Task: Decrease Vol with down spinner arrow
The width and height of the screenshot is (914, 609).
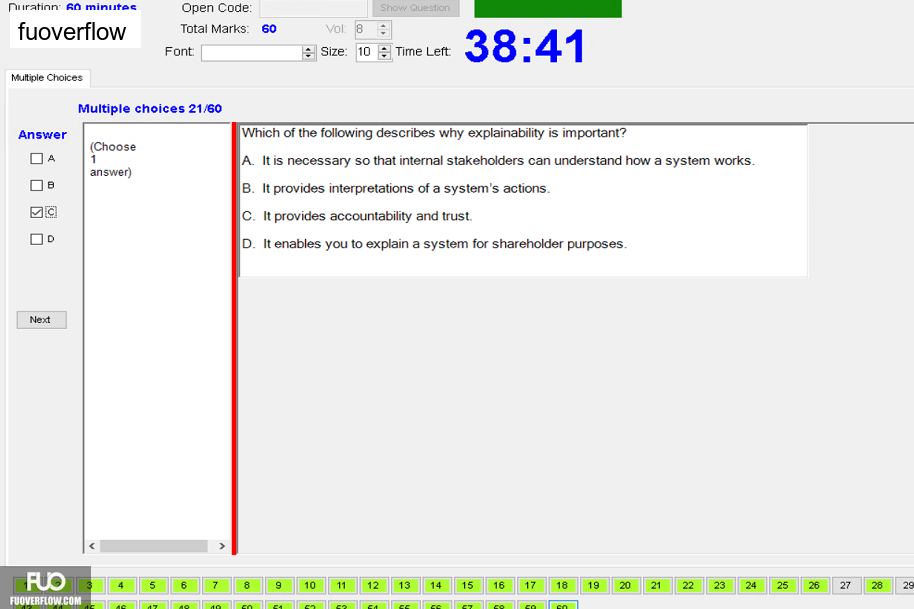Action: click(383, 33)
